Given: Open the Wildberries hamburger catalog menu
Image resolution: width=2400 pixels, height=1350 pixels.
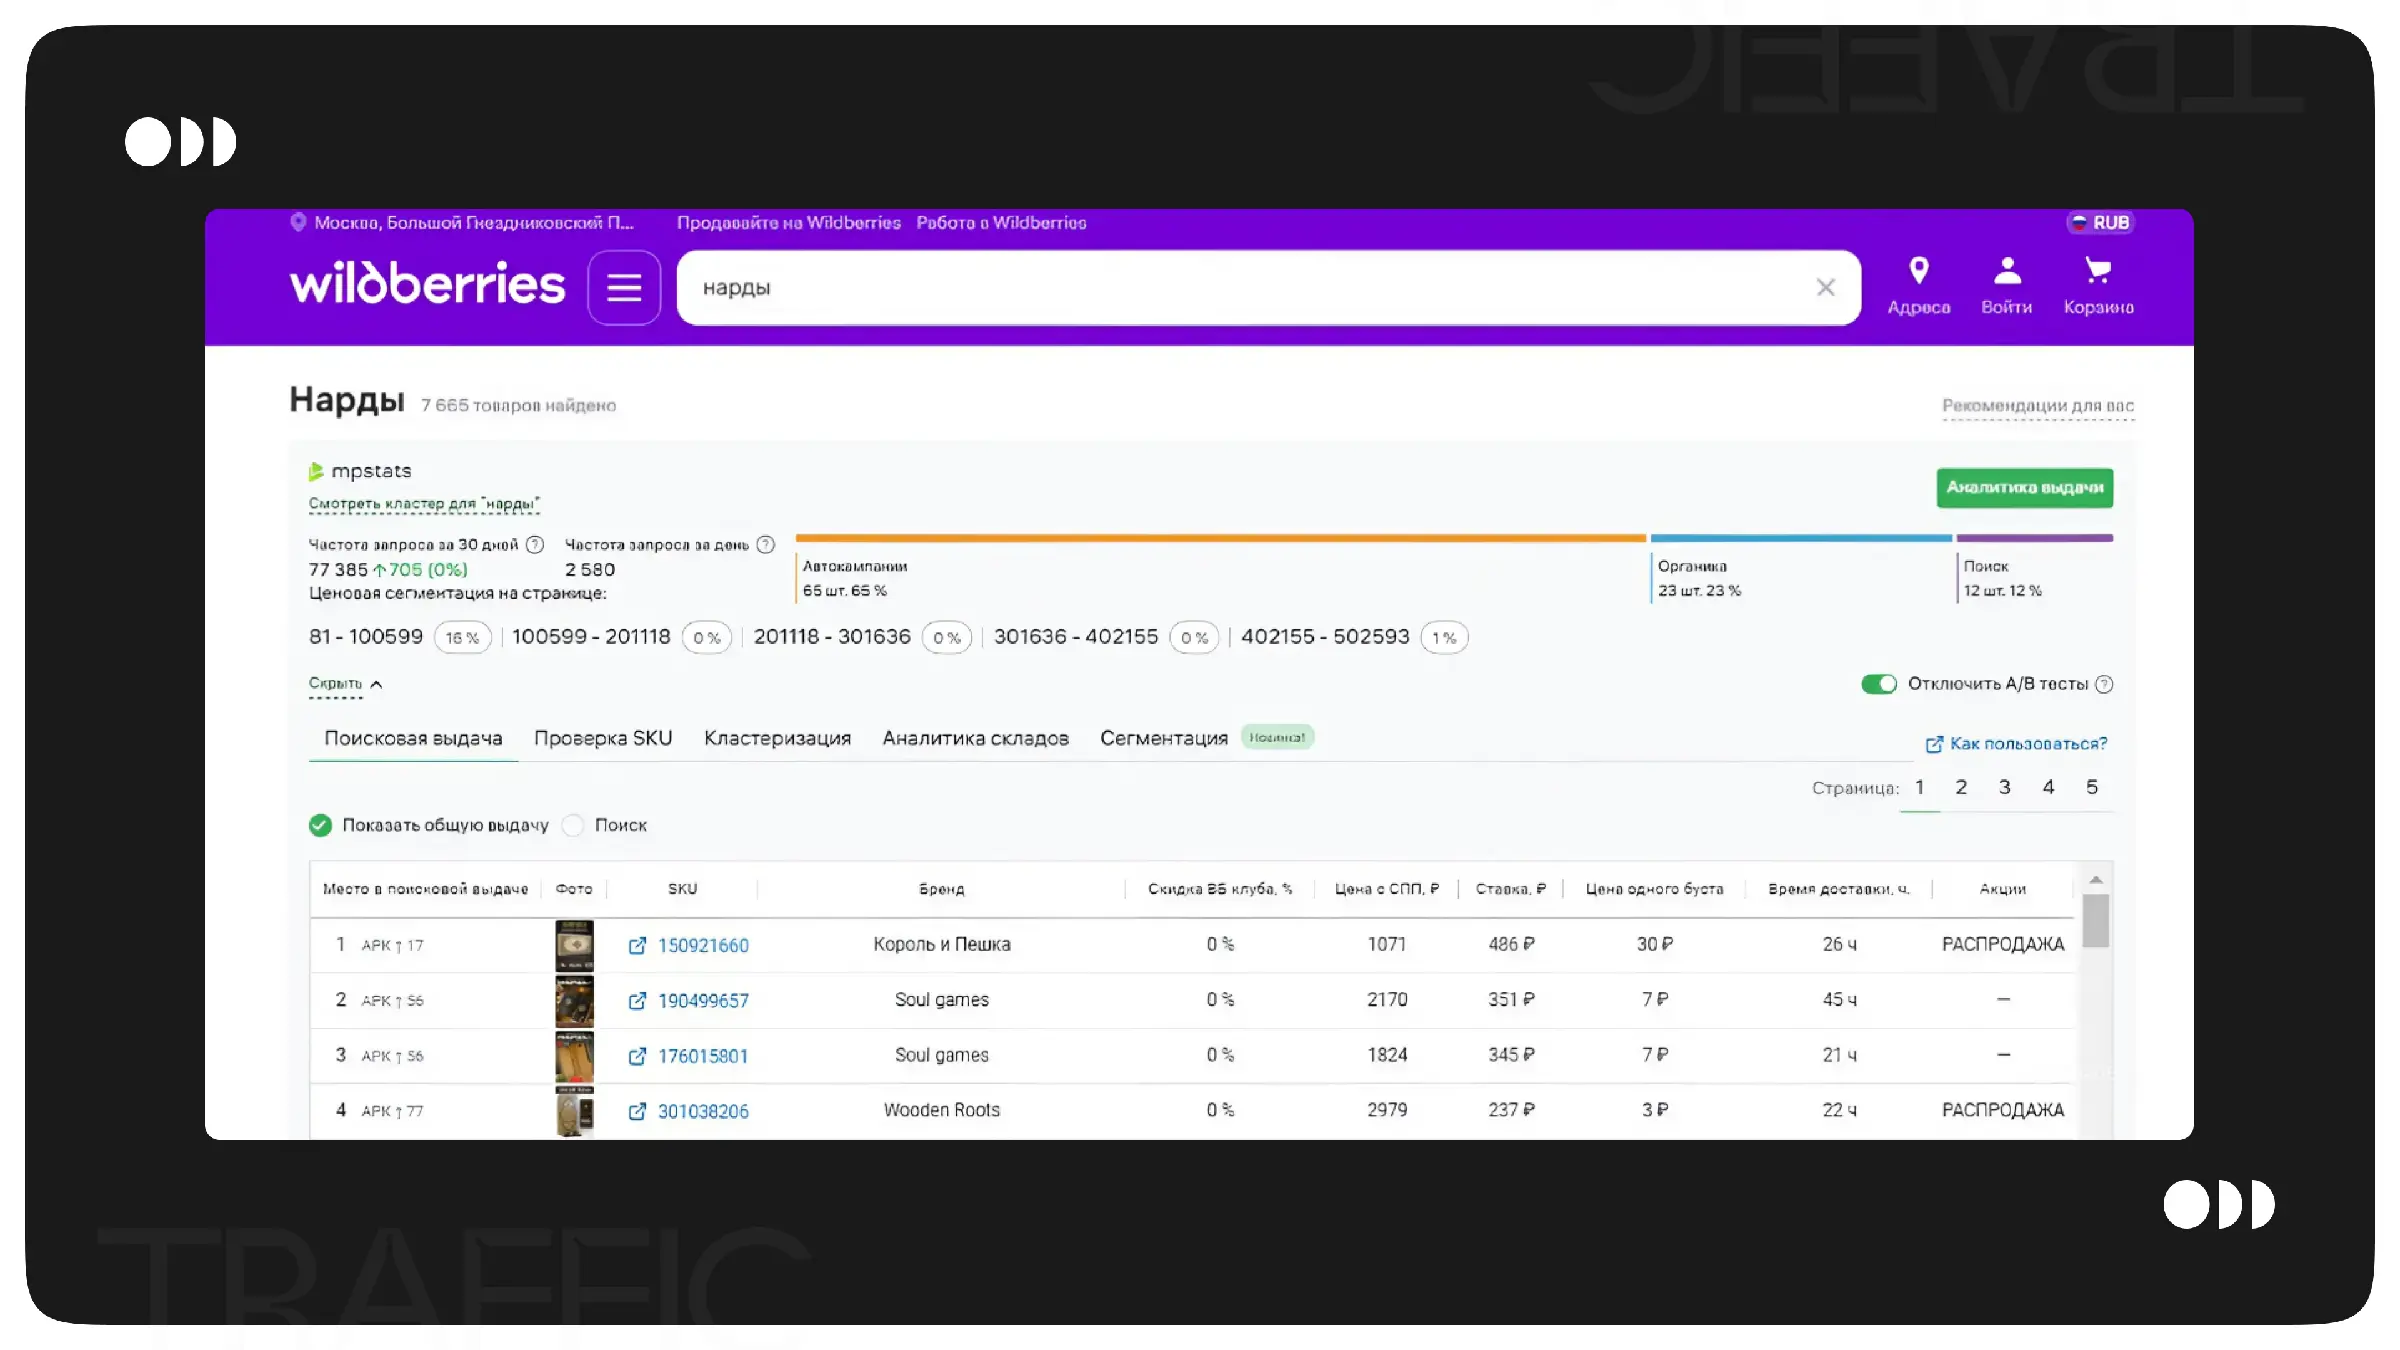Looking at the screenshot, I should [624, 288].
